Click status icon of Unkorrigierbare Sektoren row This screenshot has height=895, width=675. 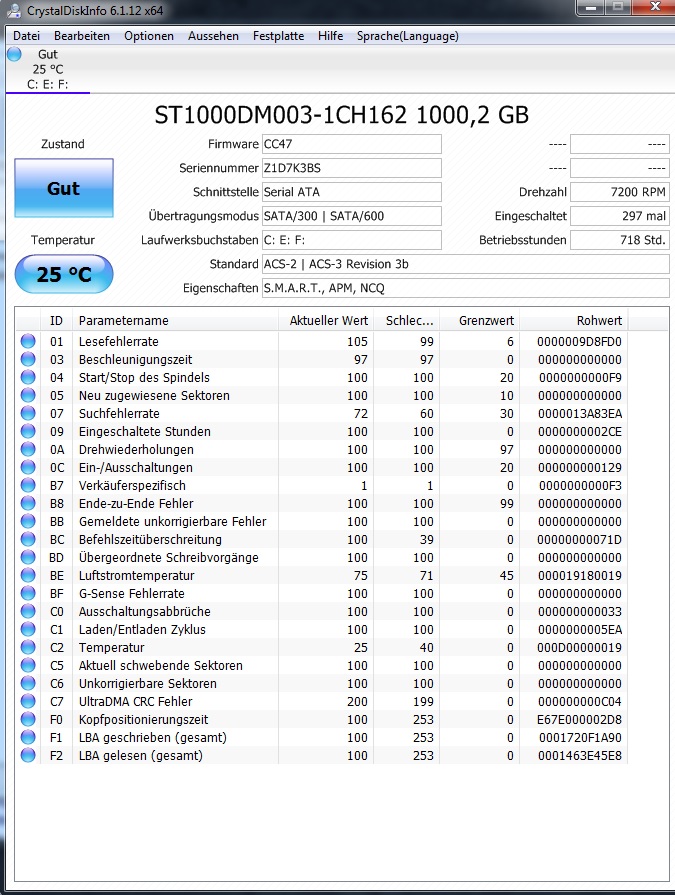28,683
